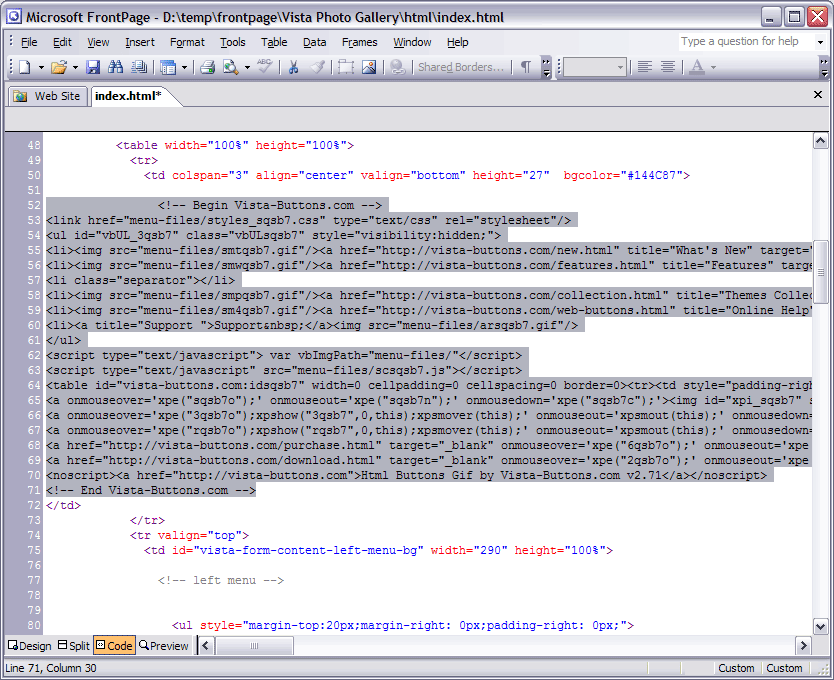Image resolution: width=834 pixels, height=680 pixels.
Task: Click FrontPage title bar application icon
Action: 14,16
